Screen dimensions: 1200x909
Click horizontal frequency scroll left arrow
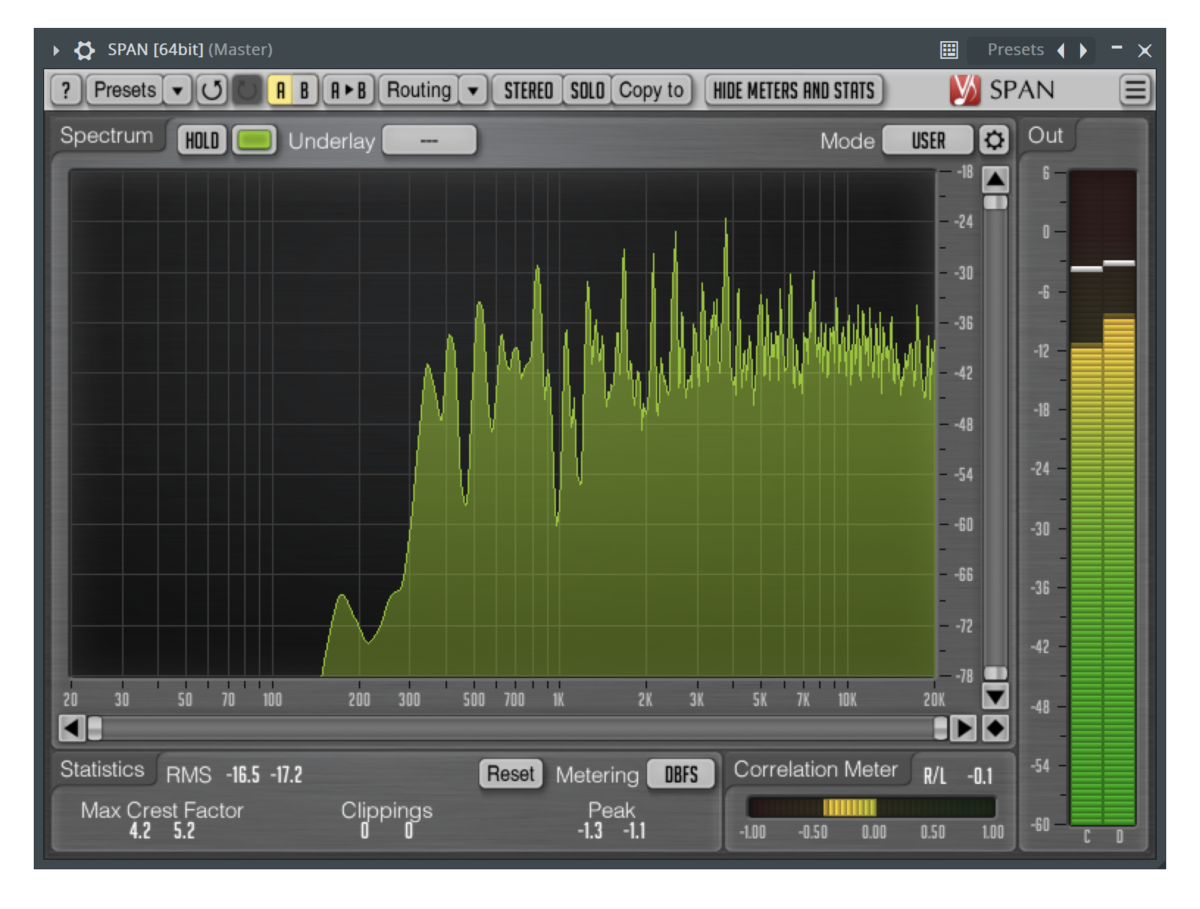pos(71,728)
